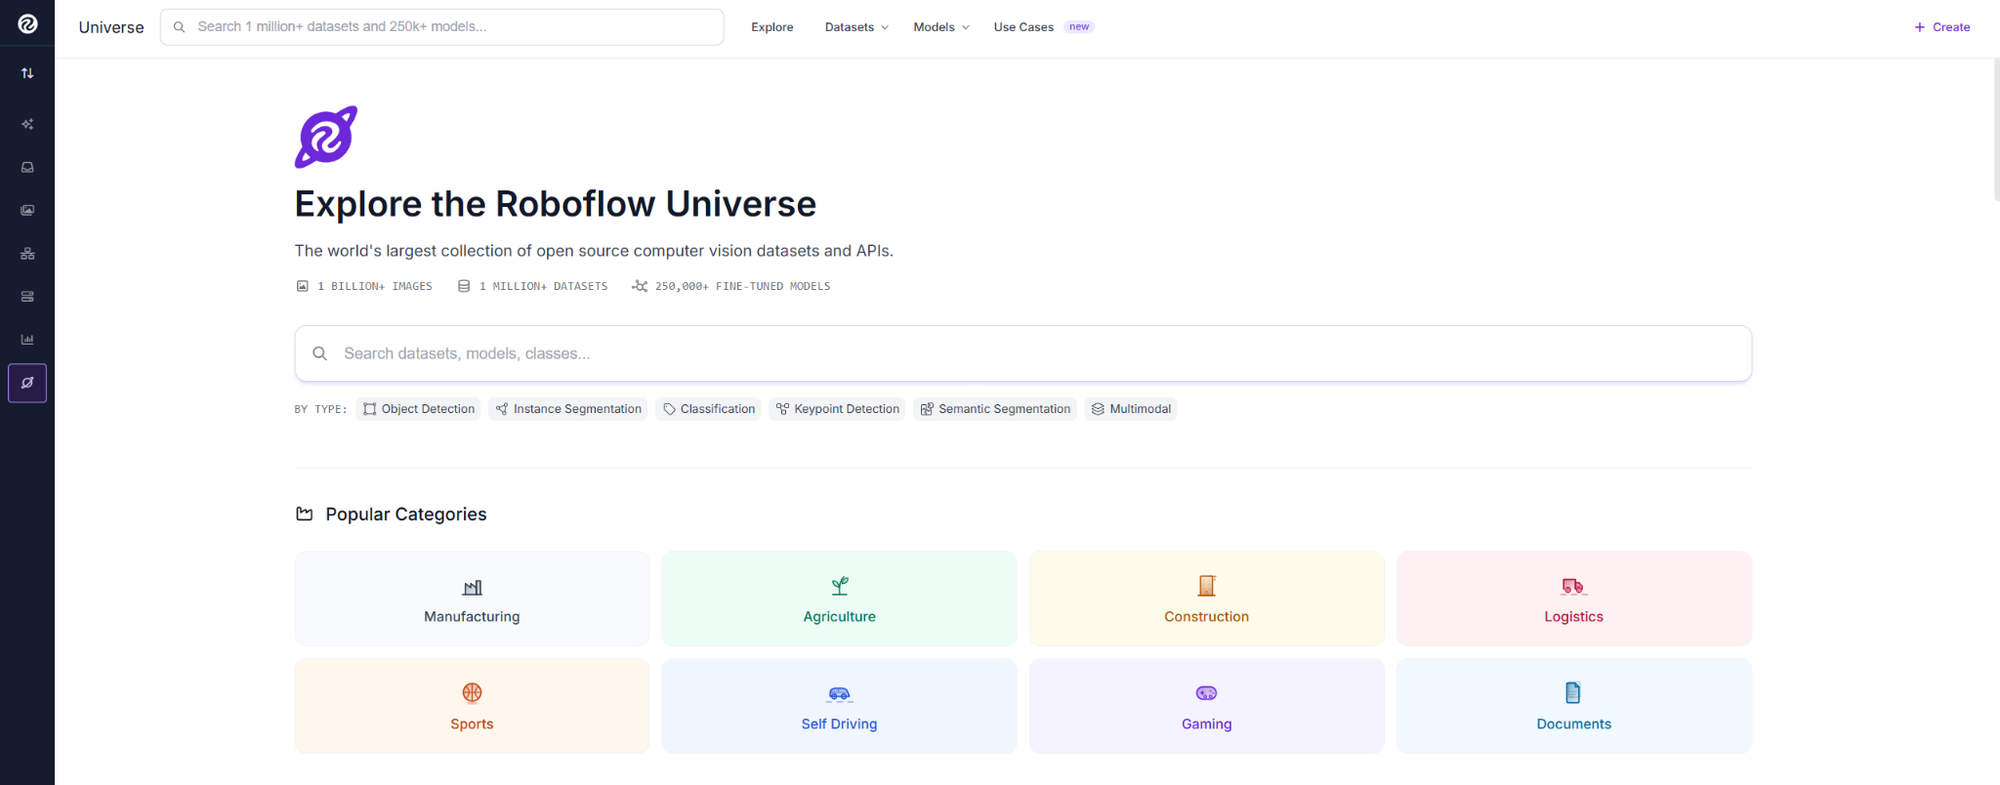Open the Logistics category label
Screen dimensions: 2000x785
1574,617
